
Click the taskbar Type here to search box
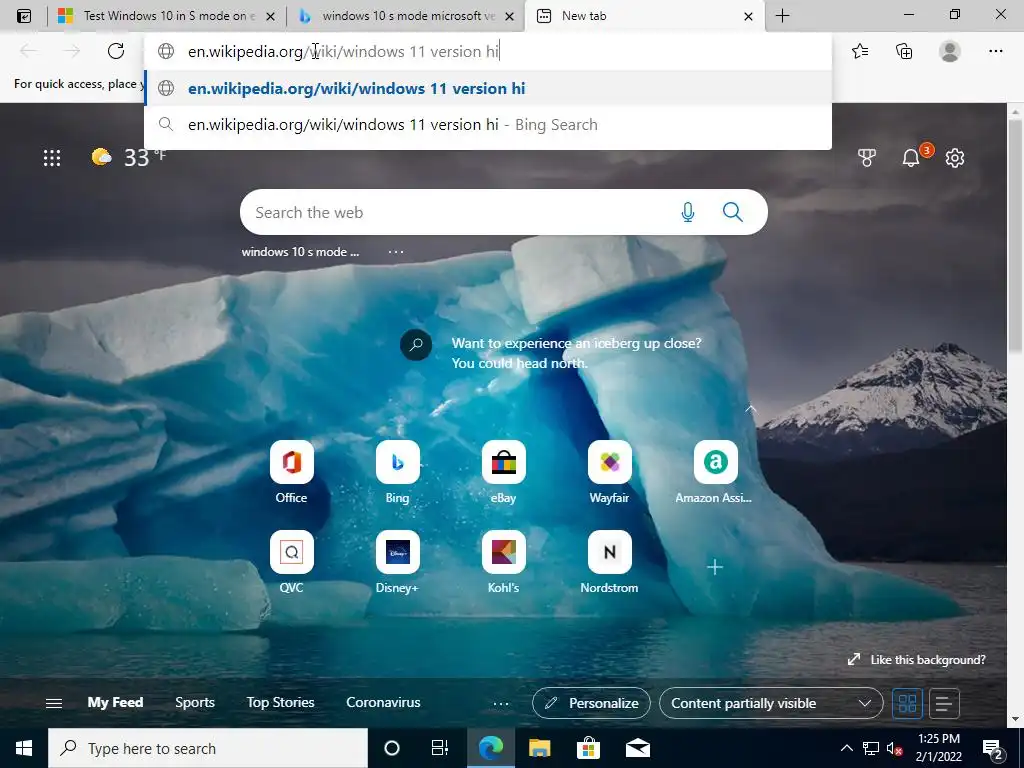tap(208, 748)
